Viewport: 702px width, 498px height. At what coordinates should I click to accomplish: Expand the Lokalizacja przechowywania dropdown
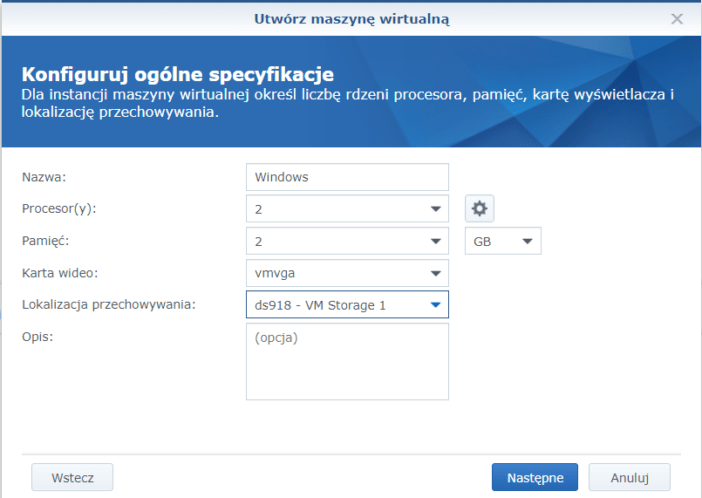[347, 305]
